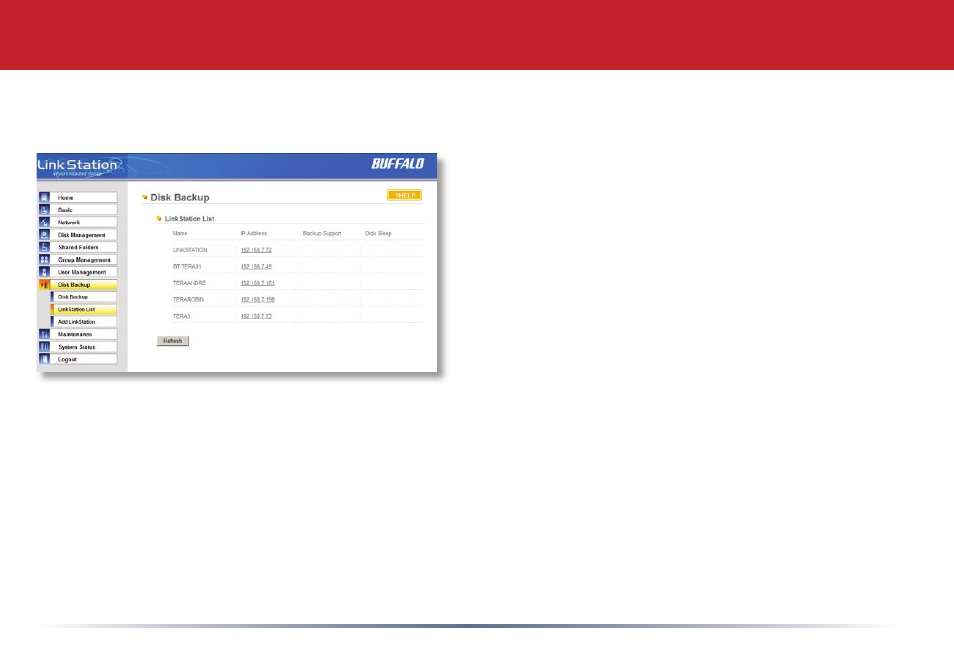Click the TERAANDRE name in the list

tap(189, 283)
